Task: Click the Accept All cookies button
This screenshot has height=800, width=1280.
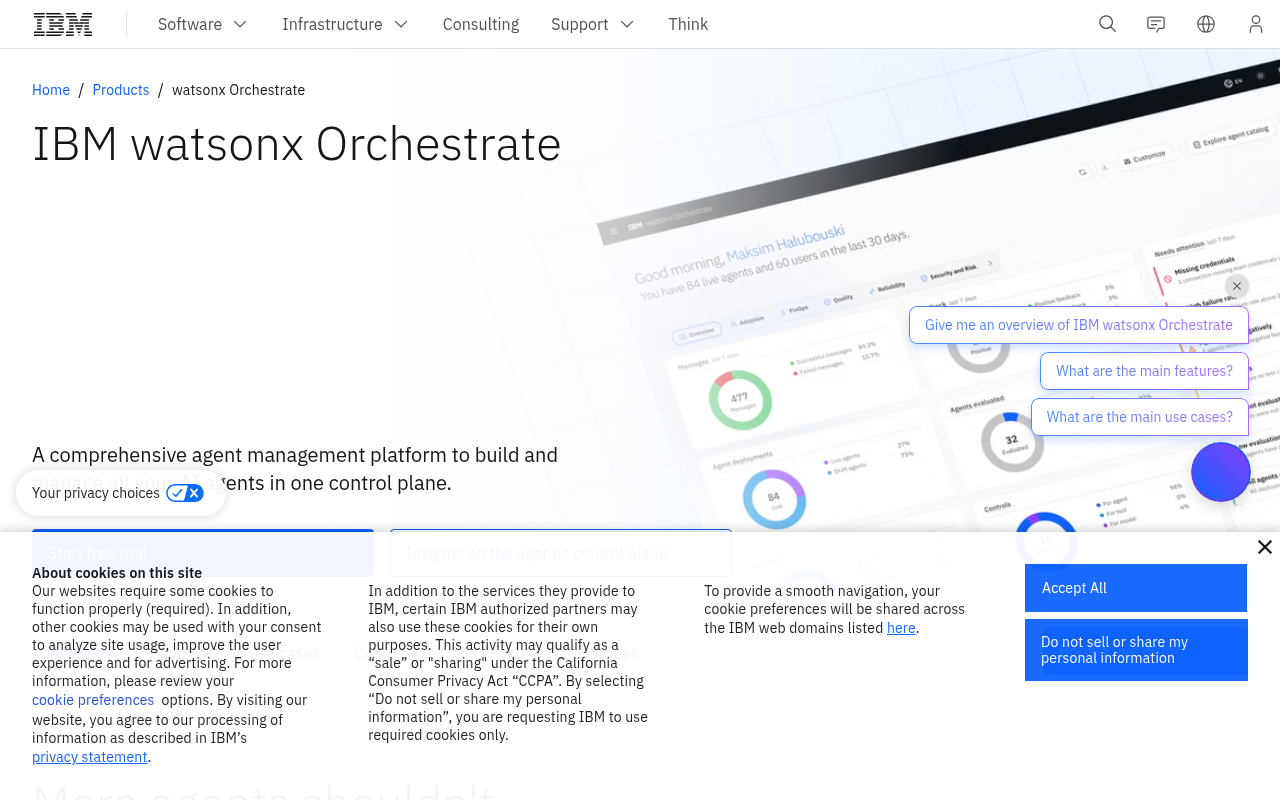Action: pyautogui.click(x=1136, y=588)
